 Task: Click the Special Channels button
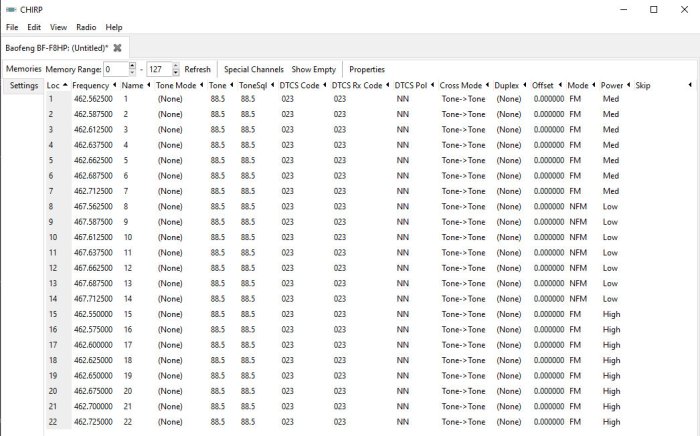254,69
